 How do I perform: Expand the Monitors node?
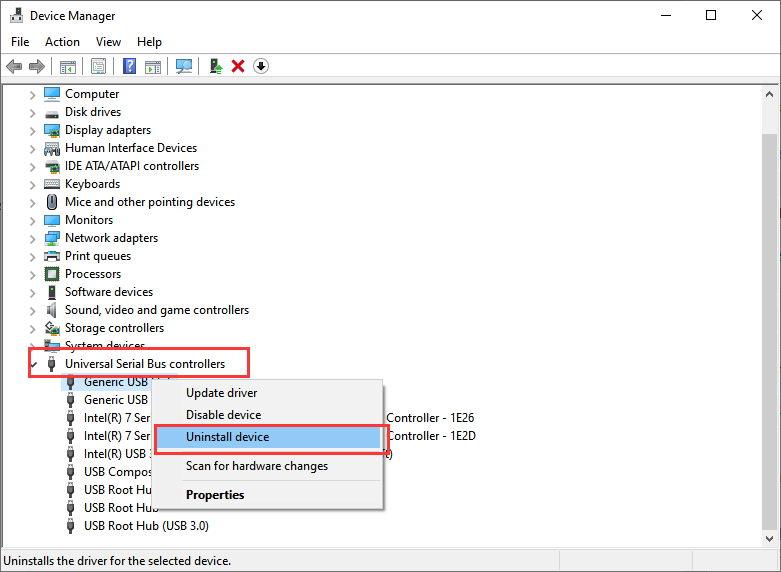point(32,221)
